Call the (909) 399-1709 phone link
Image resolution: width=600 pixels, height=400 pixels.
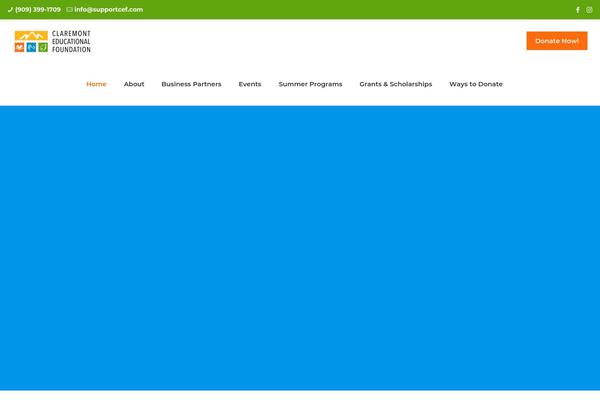(x=38, y=10)
